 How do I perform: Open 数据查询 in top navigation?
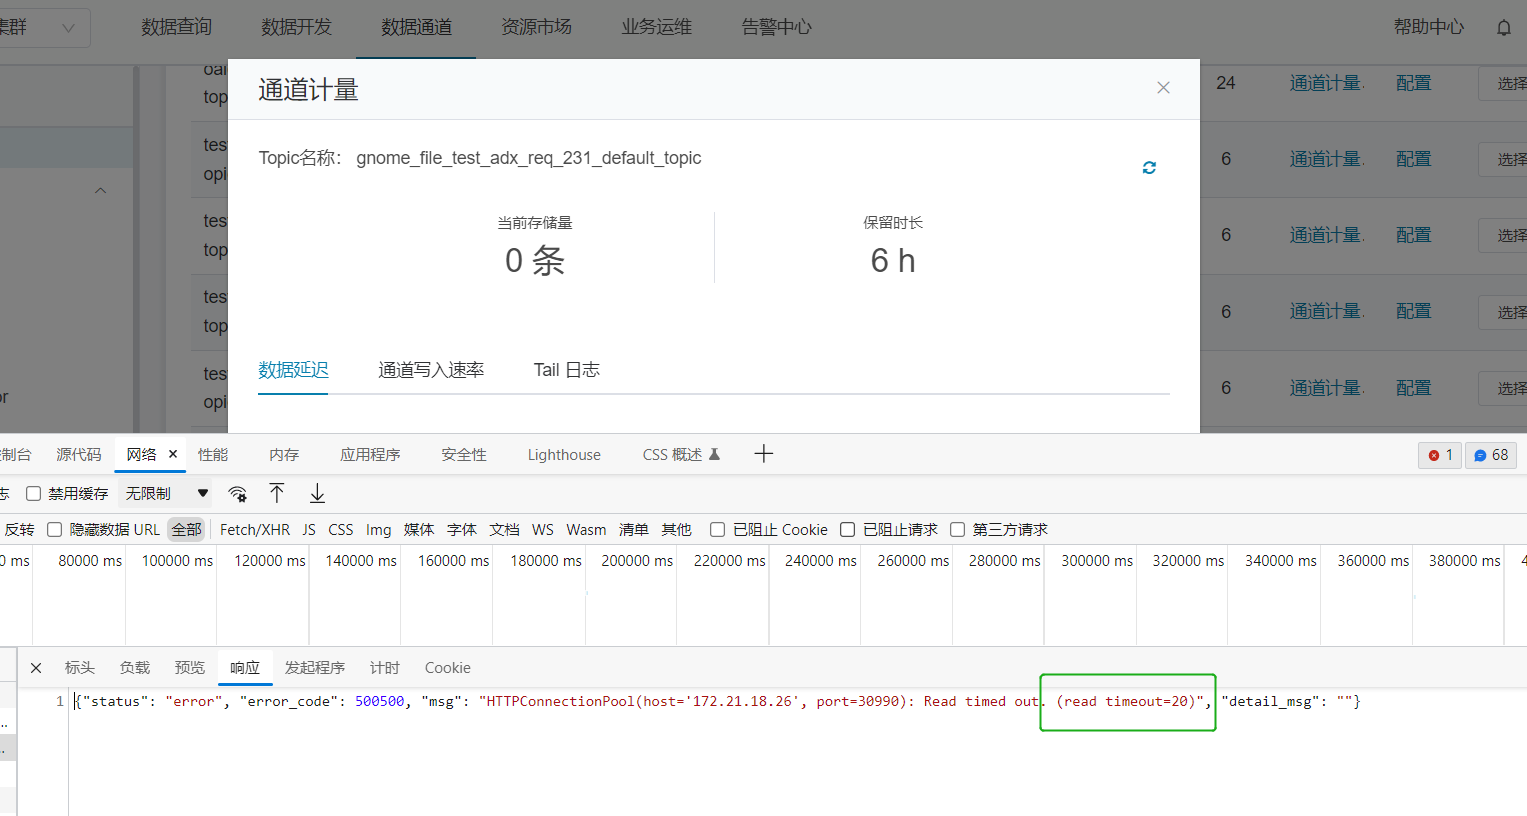tap(176, 27)
